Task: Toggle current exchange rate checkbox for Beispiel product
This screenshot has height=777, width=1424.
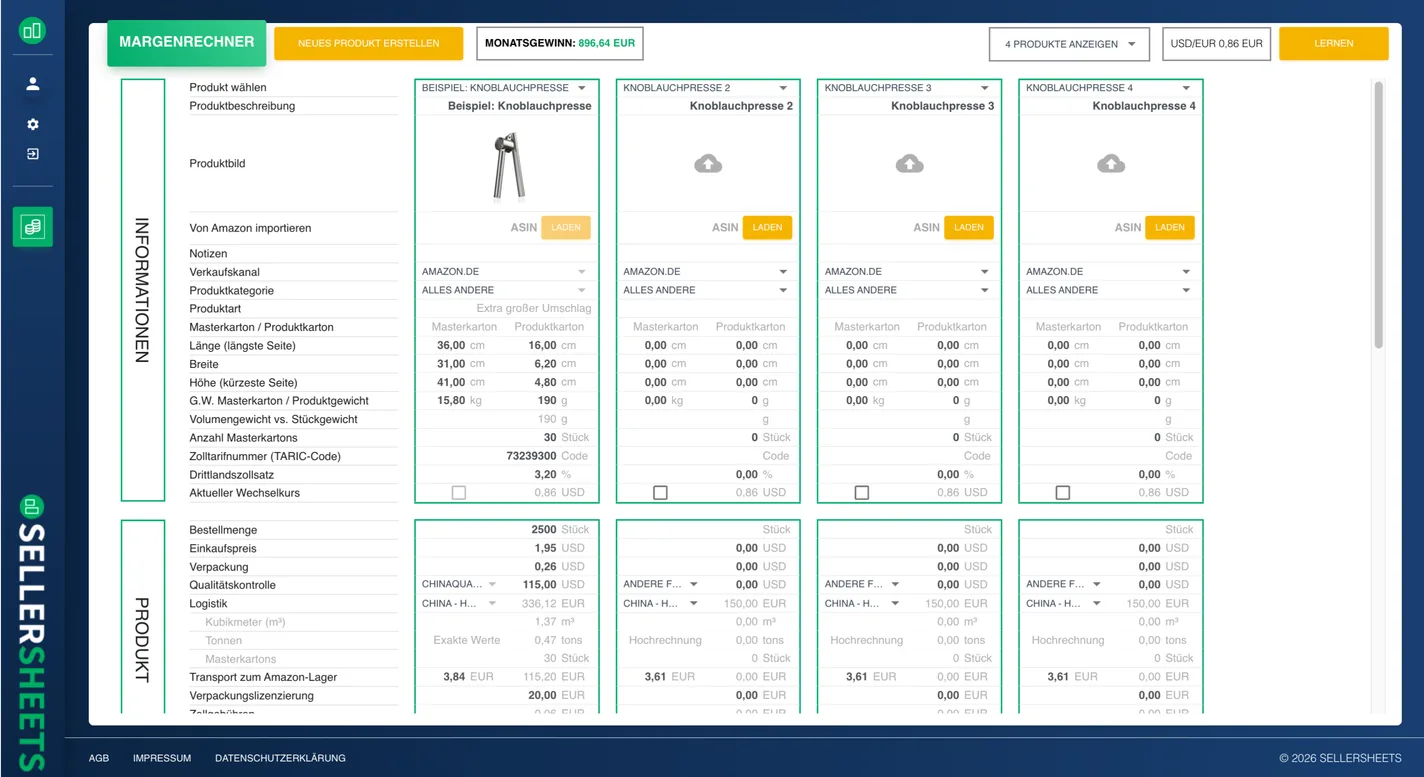Action: pyautogui.click(x=459, y=493)
